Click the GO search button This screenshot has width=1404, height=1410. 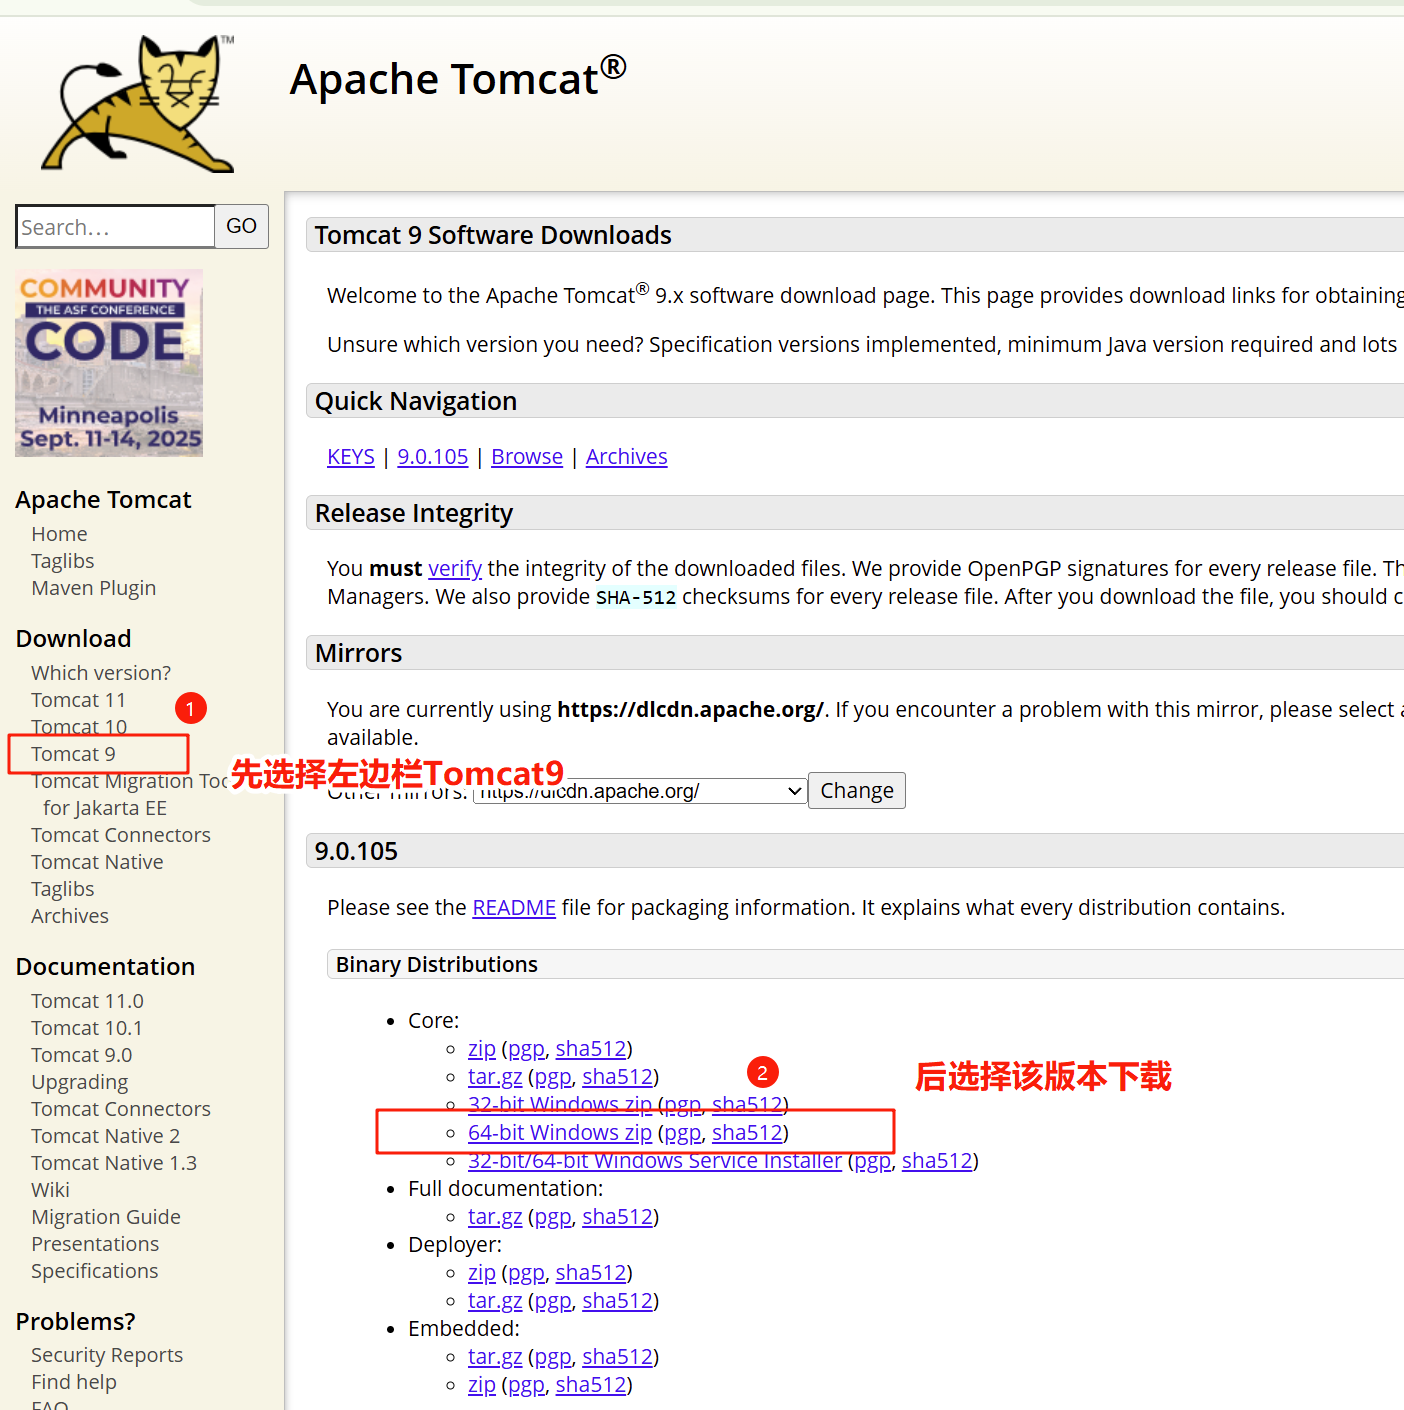pos(242,226)
